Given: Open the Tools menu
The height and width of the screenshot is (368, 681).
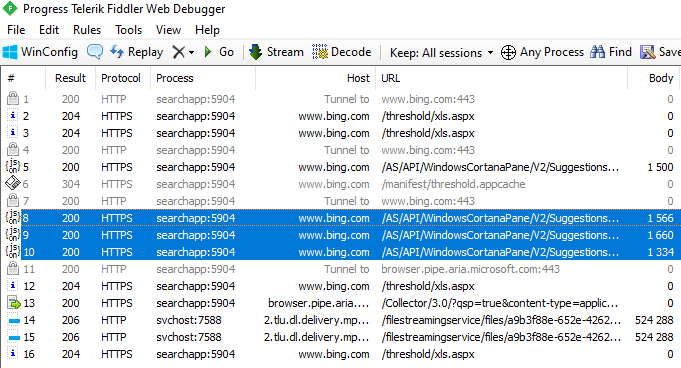Looking at the screenshot, I should [x=128, y=30].
